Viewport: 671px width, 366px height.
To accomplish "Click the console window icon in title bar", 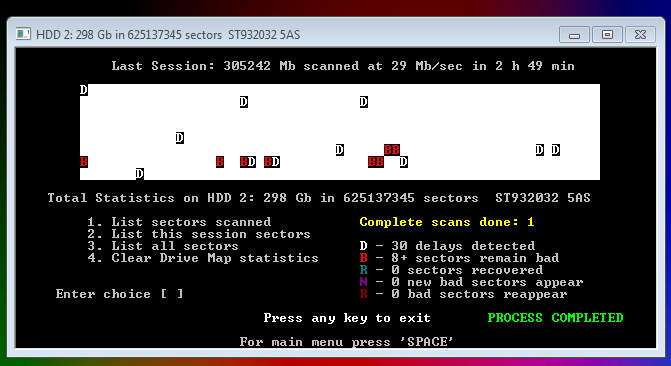I will (23, 34).
